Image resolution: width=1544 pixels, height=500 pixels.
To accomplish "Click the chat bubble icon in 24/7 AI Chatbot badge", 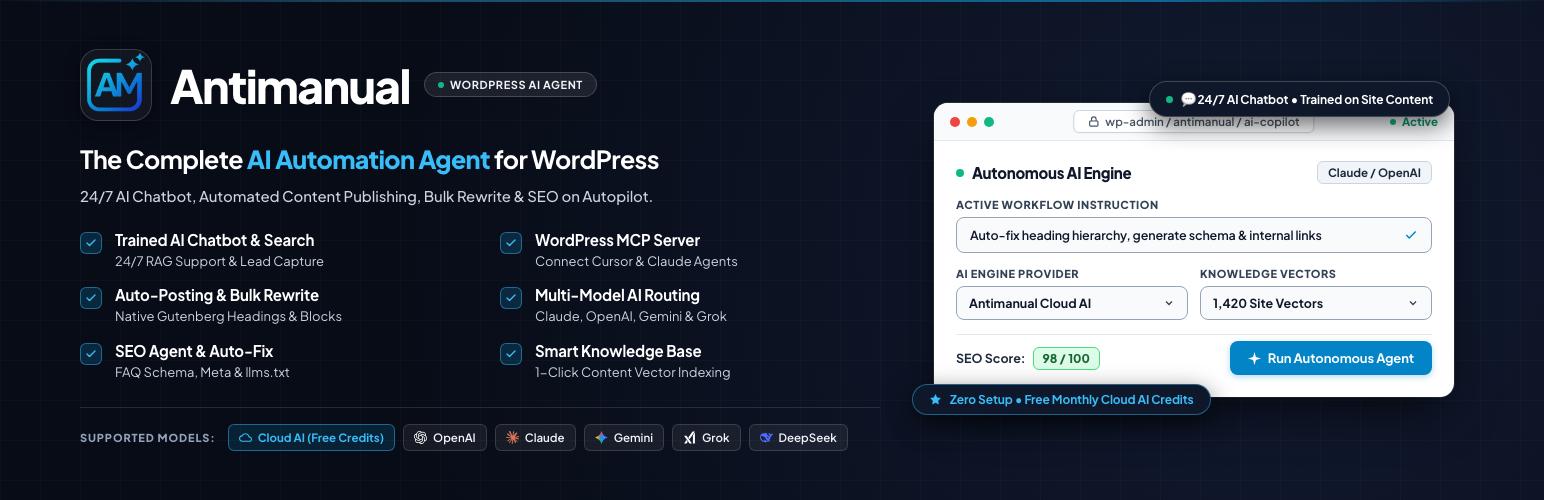I will [x=1188, y=99].
